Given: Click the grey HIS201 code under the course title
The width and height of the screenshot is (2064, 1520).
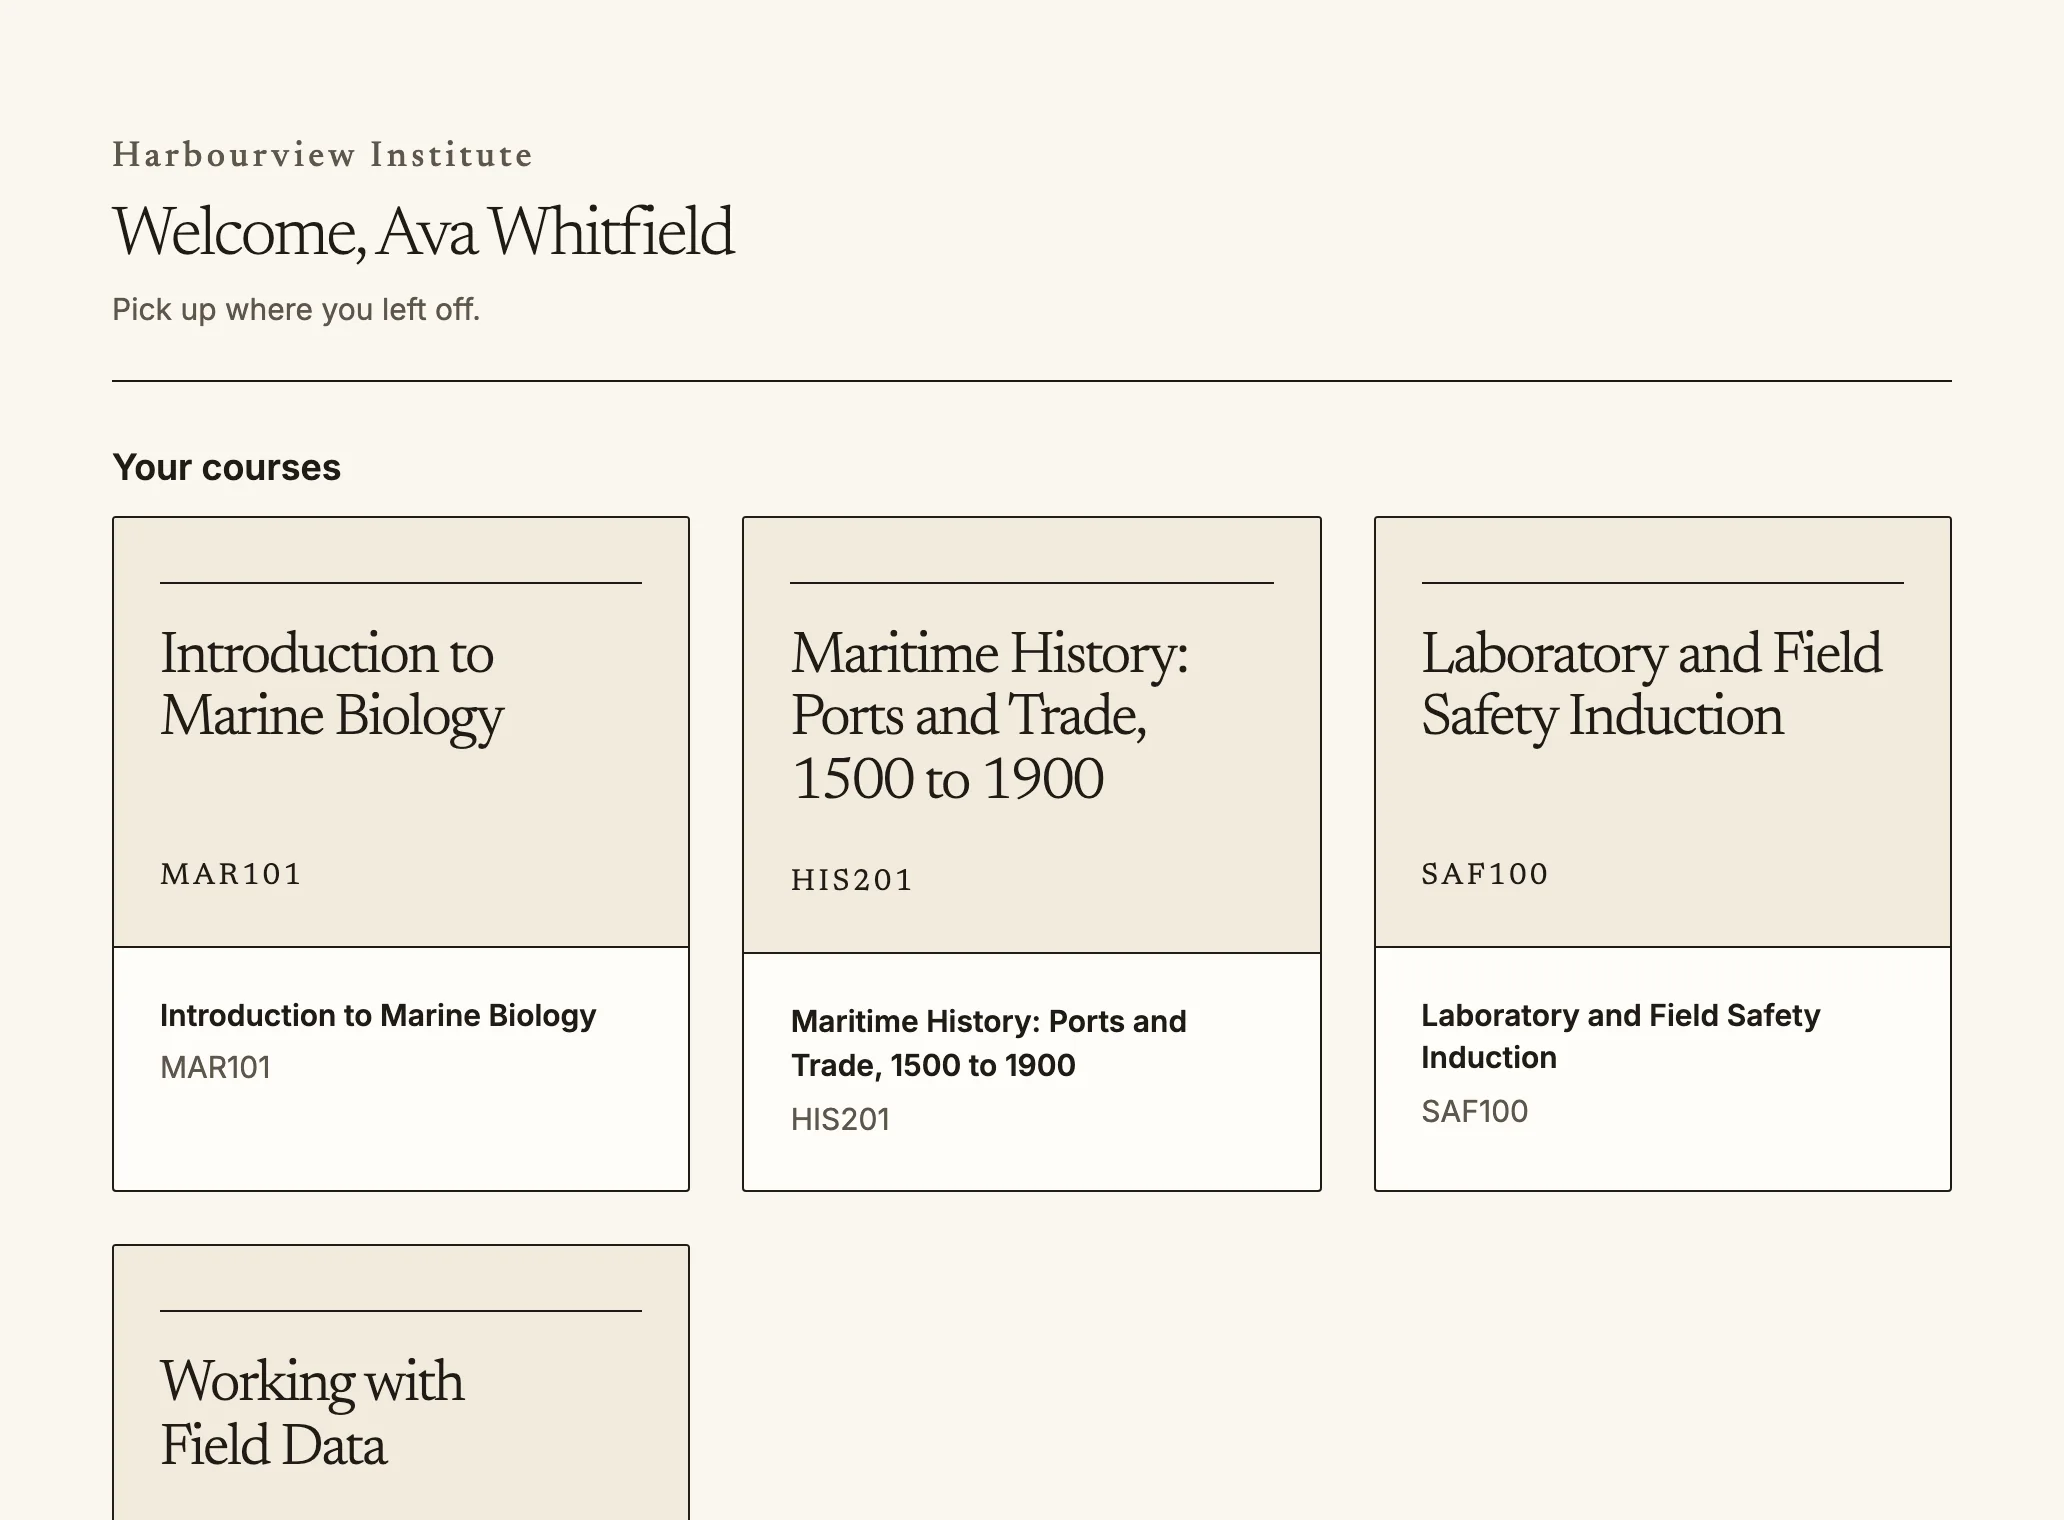Looking at the screenshot, I should click(841, 1119).
